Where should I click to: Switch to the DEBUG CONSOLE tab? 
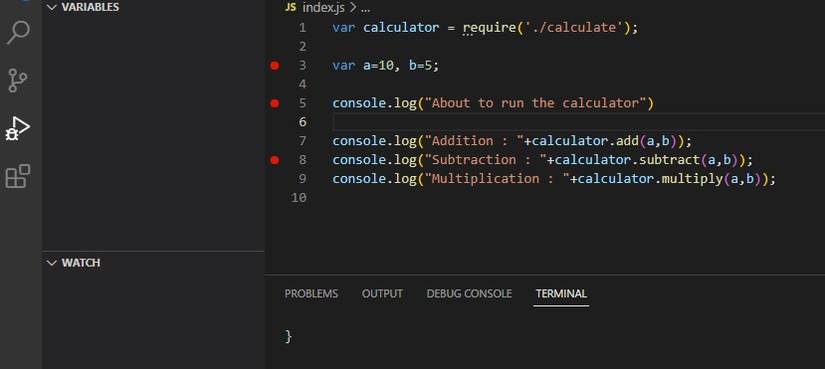(469, 294)
